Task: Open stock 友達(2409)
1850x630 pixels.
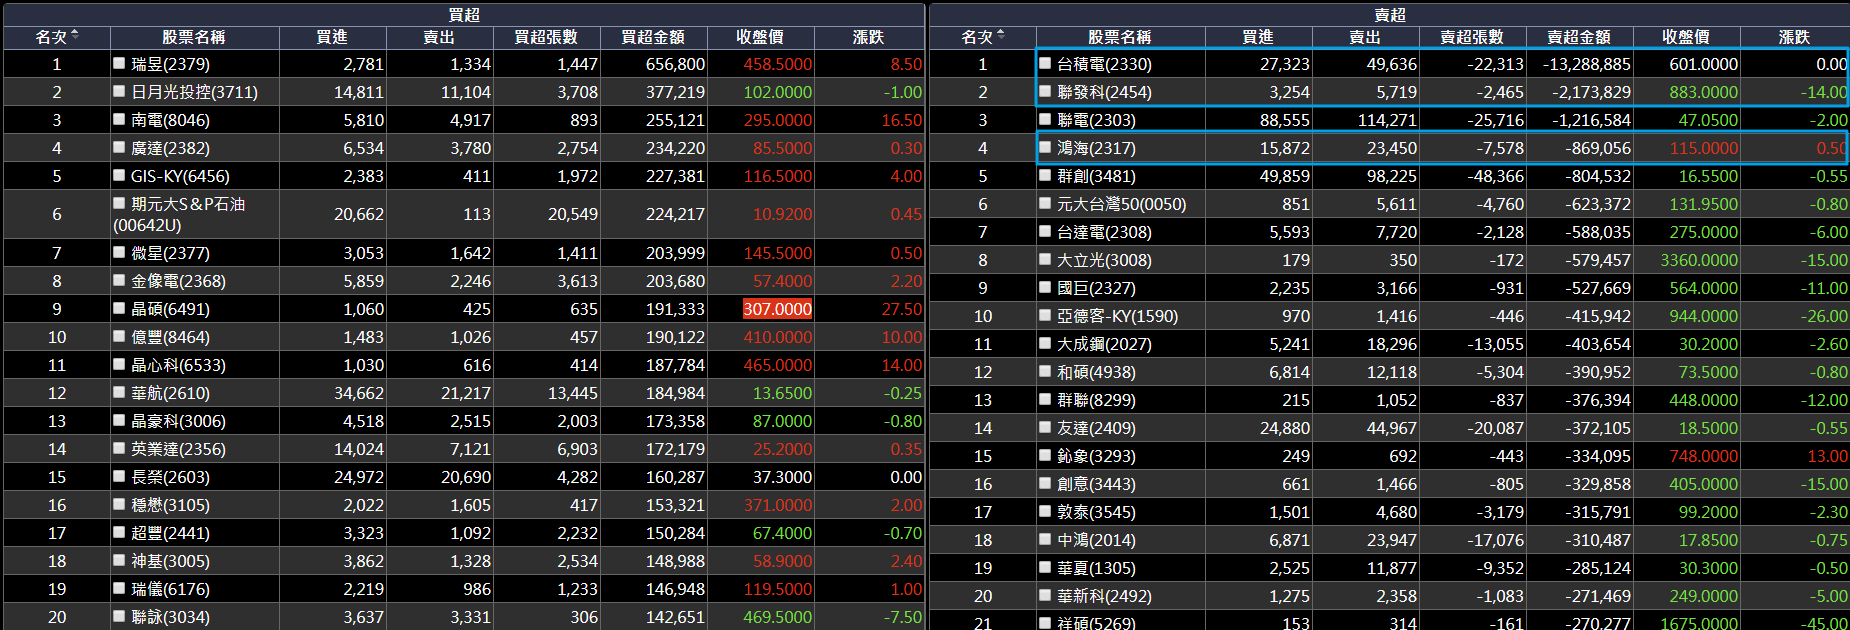Action: pyautogui.click(x=1097, y=428)
